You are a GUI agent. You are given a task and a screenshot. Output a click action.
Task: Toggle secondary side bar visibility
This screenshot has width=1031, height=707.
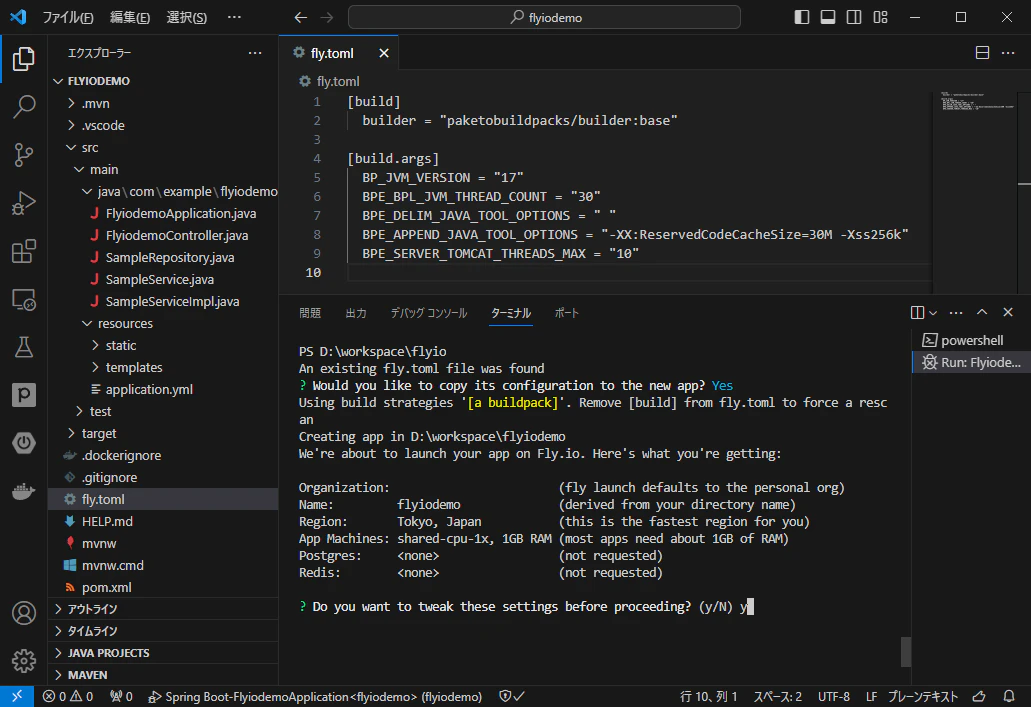click(854, 17)
